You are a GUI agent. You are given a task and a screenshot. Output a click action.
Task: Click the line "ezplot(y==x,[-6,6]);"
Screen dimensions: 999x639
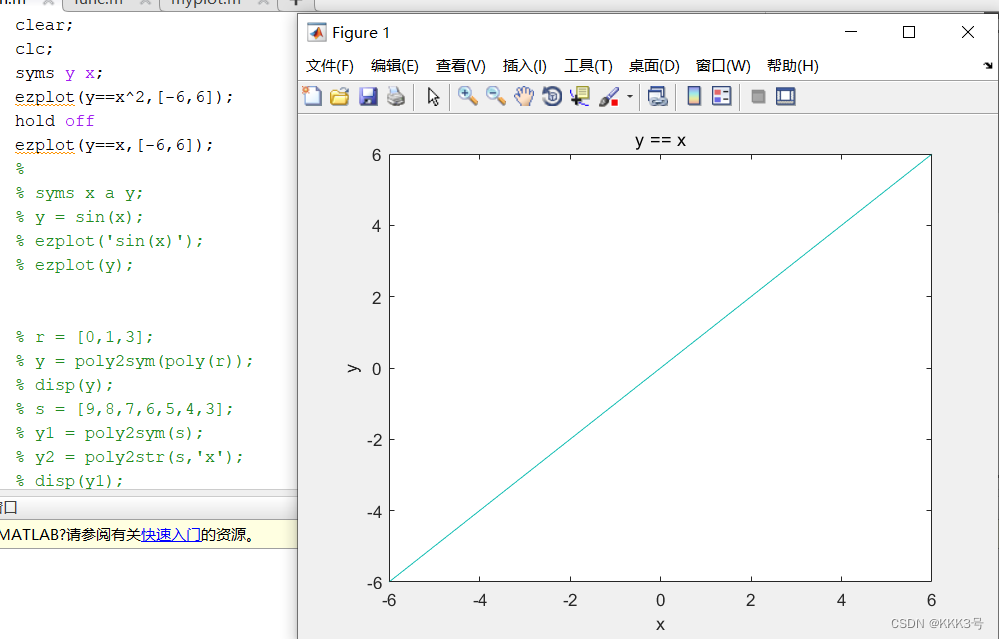[x=114, y=145]
